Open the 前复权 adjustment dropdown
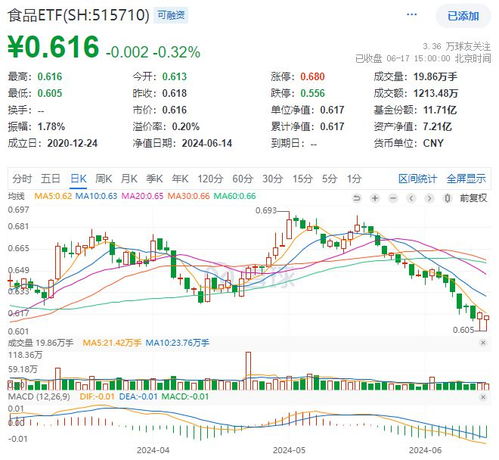Image resolution: width=499 pixels, height=460 pixels. point(473,198)
